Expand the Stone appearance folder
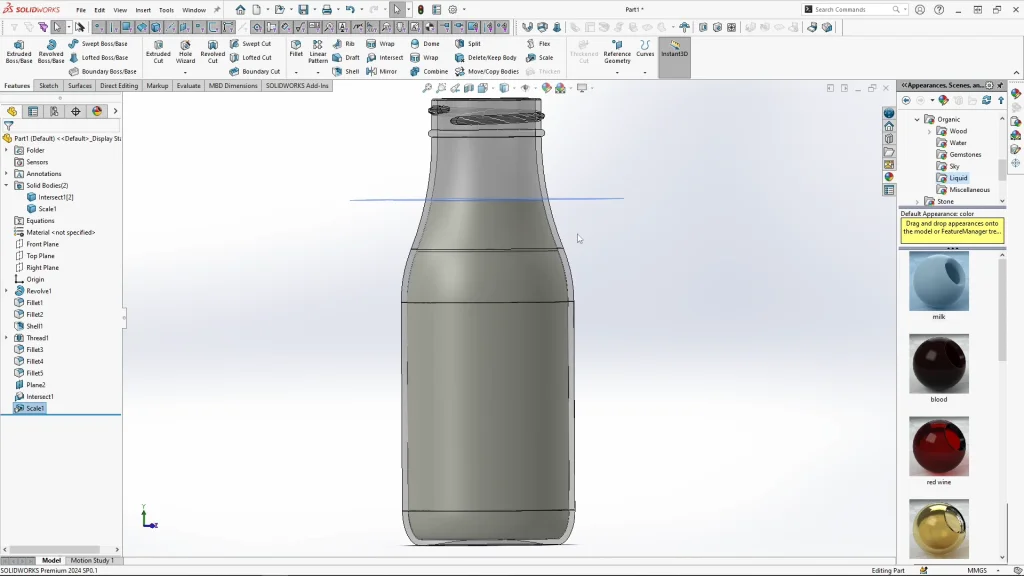The image size is (1024, 576). pos(917,201)
